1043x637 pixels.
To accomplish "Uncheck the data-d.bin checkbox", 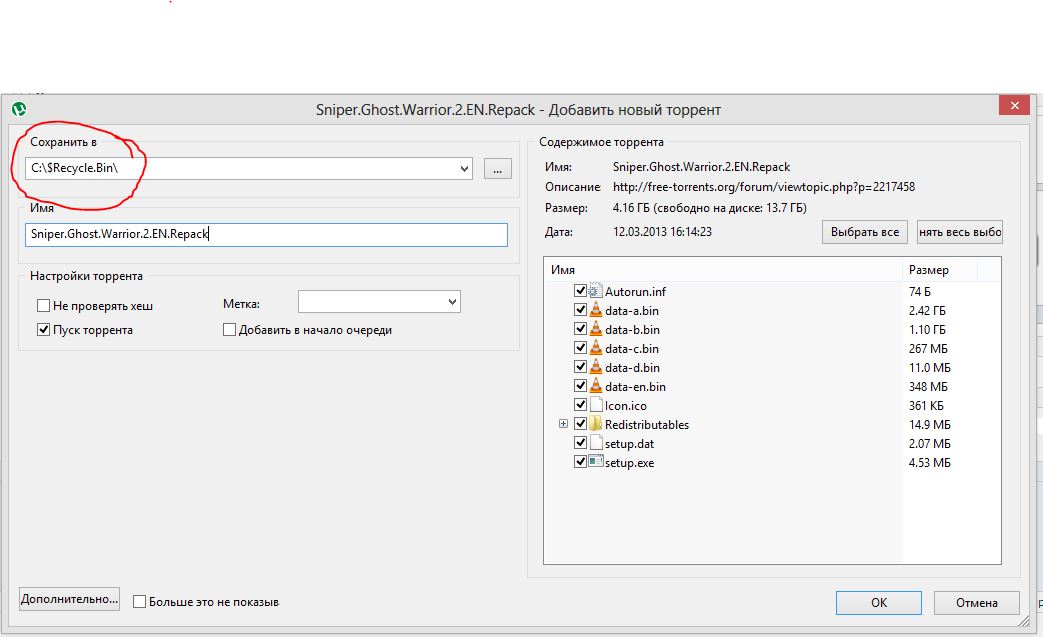I will pos(580,367).
